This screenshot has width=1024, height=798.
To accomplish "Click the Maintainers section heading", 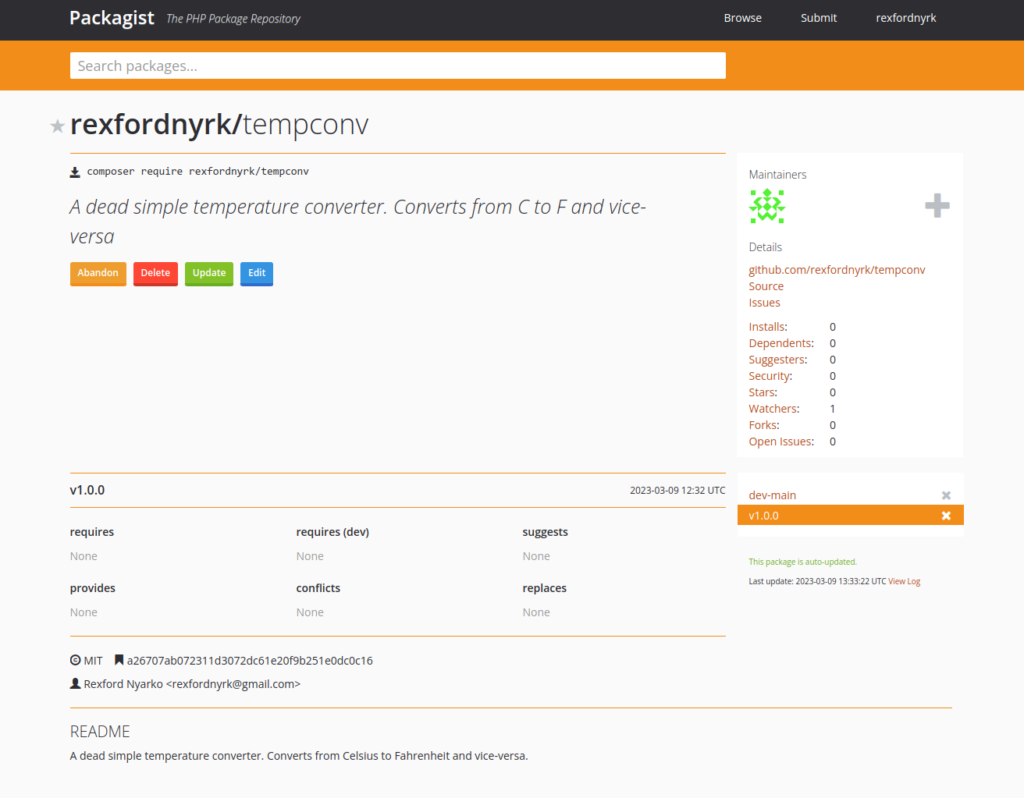I will [x=777, y=174].
